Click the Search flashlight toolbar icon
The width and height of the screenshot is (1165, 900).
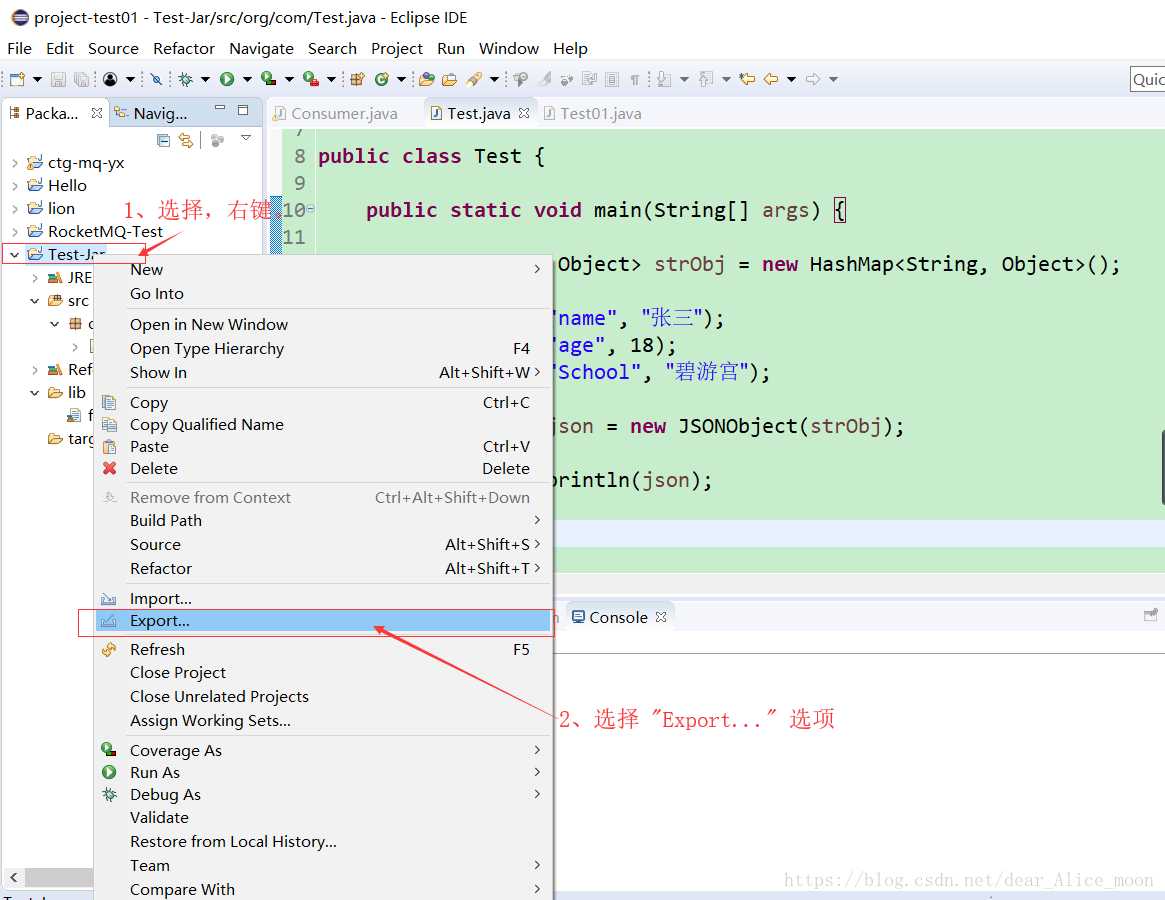pos(474,79)
